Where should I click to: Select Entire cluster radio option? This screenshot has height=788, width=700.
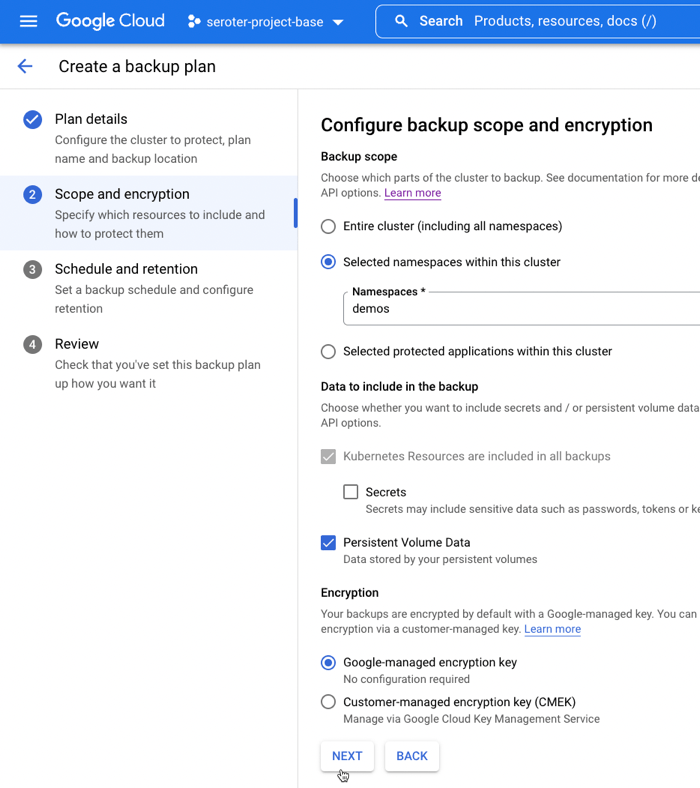(x=328, y=227)
